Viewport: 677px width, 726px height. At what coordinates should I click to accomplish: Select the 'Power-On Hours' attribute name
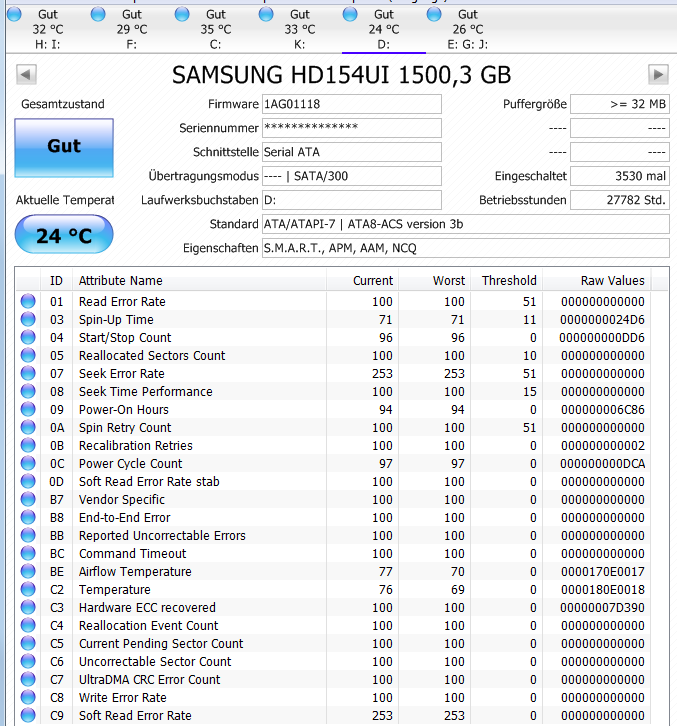(x=124, y=409)
